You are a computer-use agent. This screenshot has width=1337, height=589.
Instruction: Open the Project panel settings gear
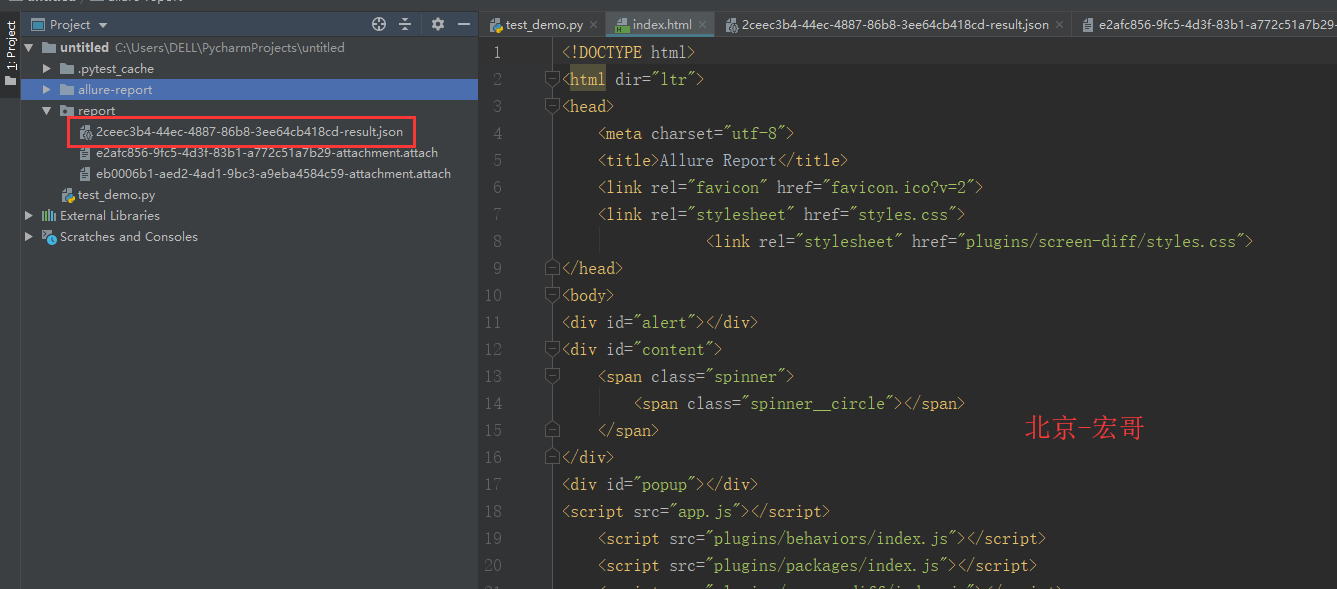coord(437,24)
